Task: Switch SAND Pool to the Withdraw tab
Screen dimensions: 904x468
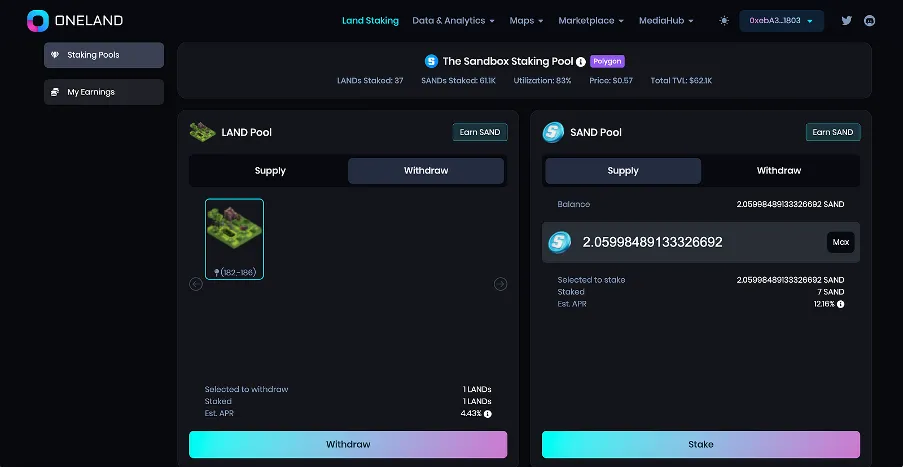Action: pyautogui.click(x=778, y=171)
